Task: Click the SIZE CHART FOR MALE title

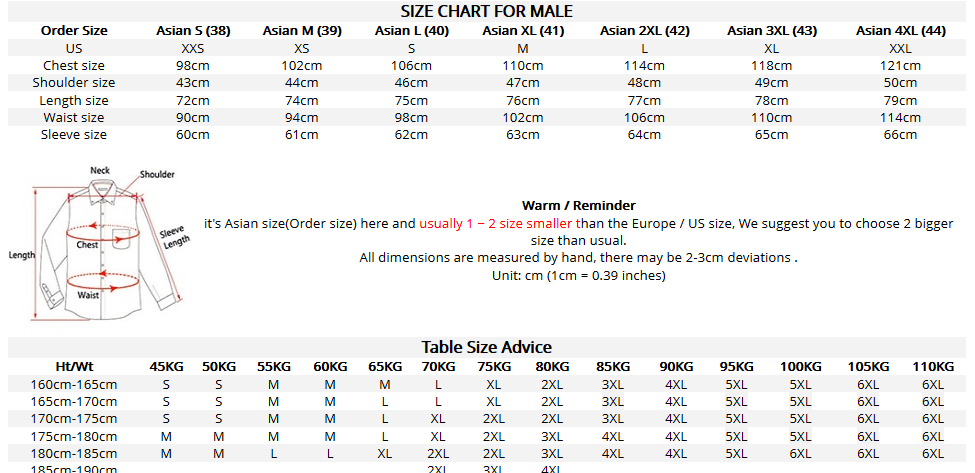Action: pyautogui.click(x=487, y=11)
